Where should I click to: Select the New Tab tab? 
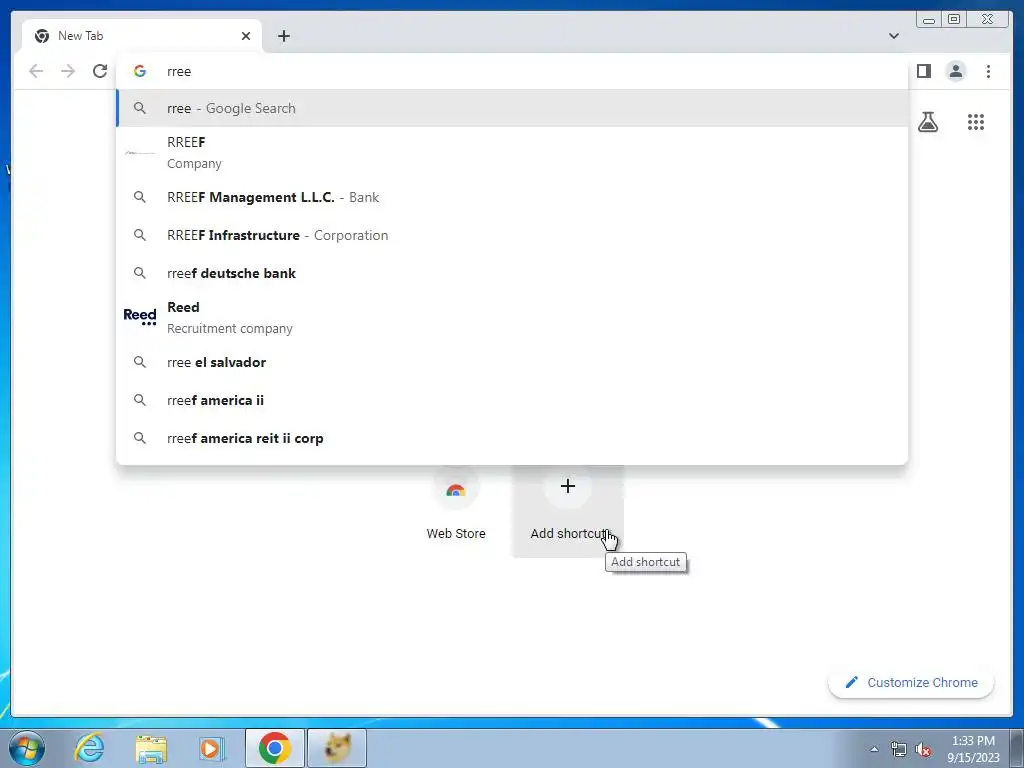142,36
